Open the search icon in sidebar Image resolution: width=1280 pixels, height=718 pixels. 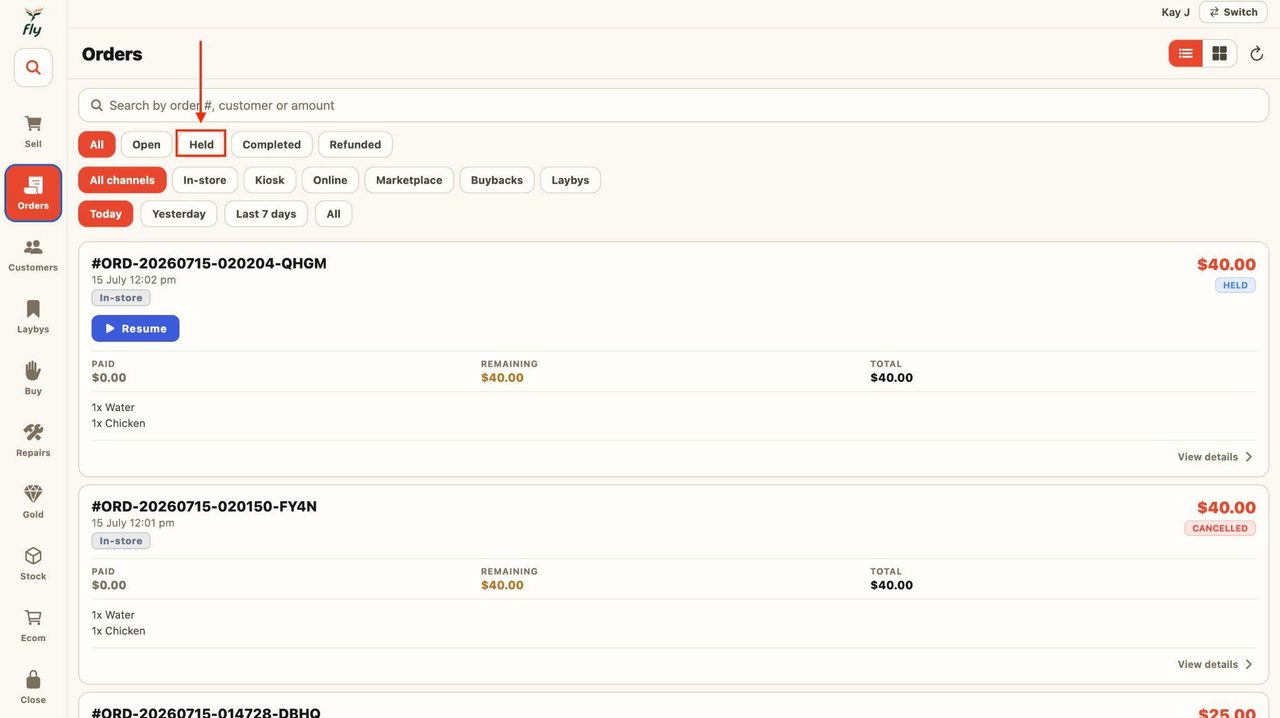click(x=33, y=68)
